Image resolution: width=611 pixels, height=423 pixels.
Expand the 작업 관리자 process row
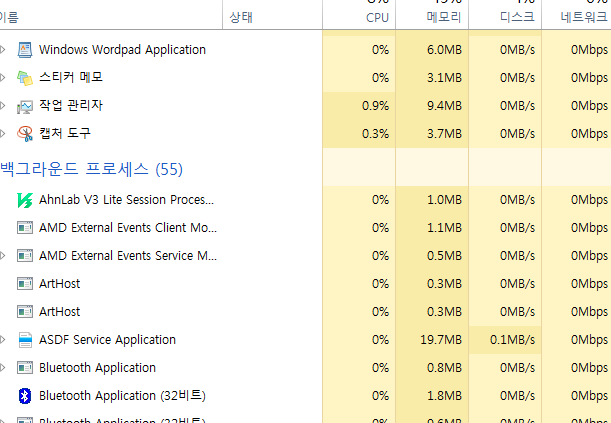pyautogui.click(x=3, y=106)
